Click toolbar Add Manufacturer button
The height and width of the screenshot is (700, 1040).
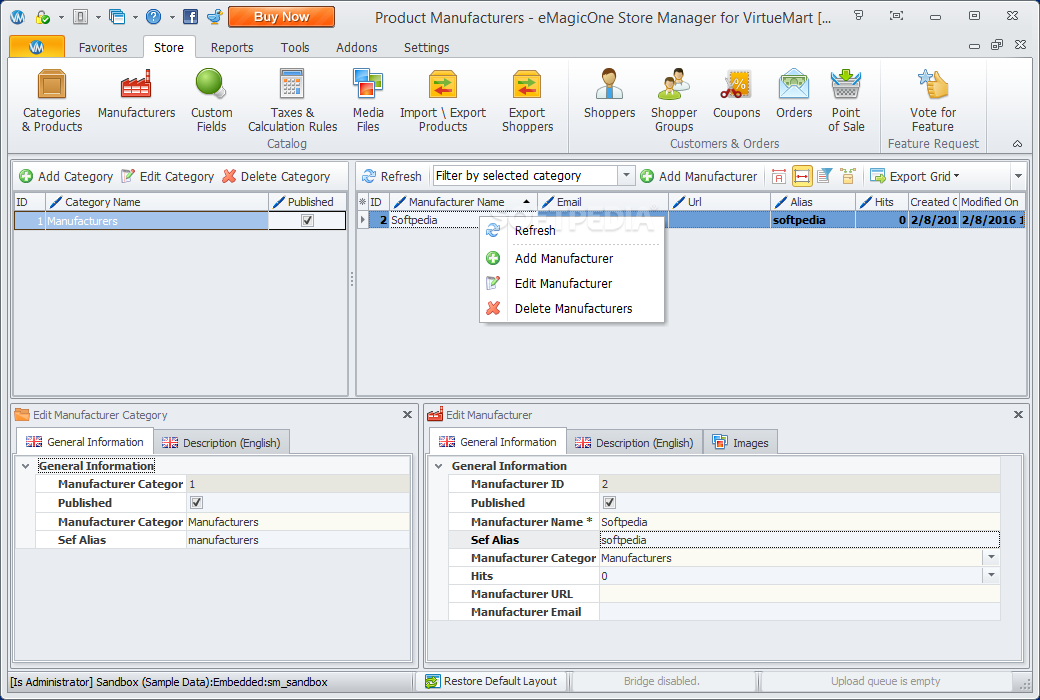(x=698, y=176)
